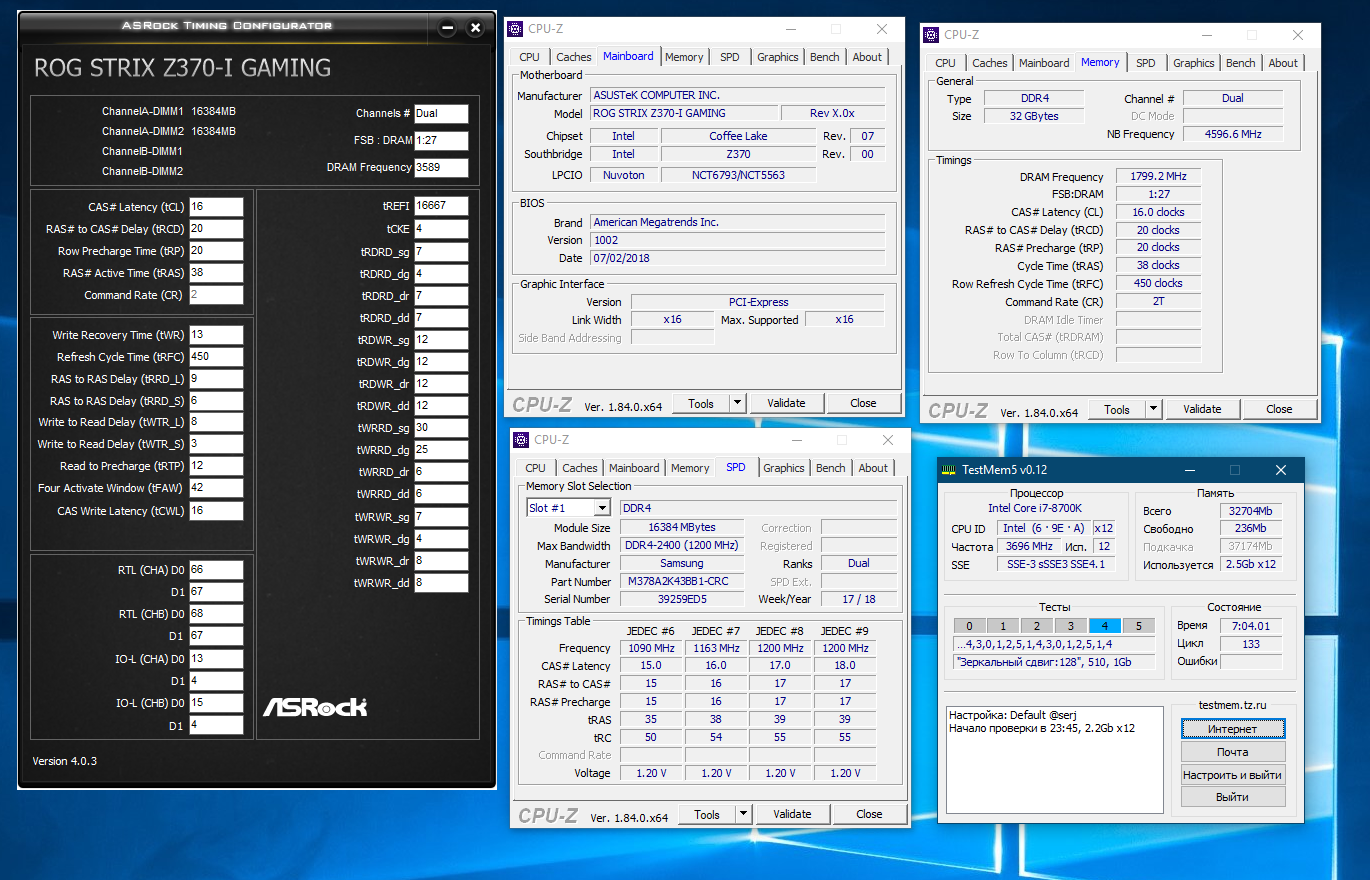Switch to the SPD tab in the Memory CPU-Z window

coord(1146,63)
